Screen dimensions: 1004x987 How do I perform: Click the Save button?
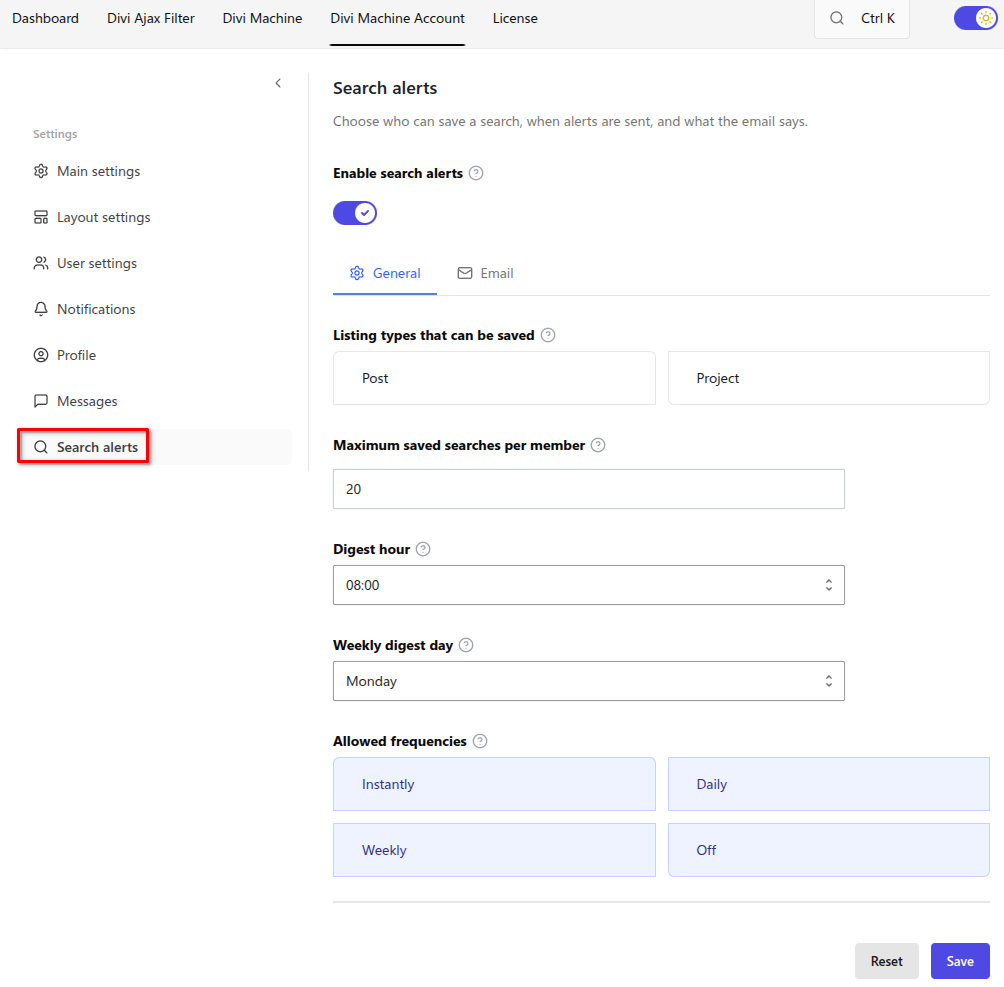pyautogui.click(x=960, y=961)
